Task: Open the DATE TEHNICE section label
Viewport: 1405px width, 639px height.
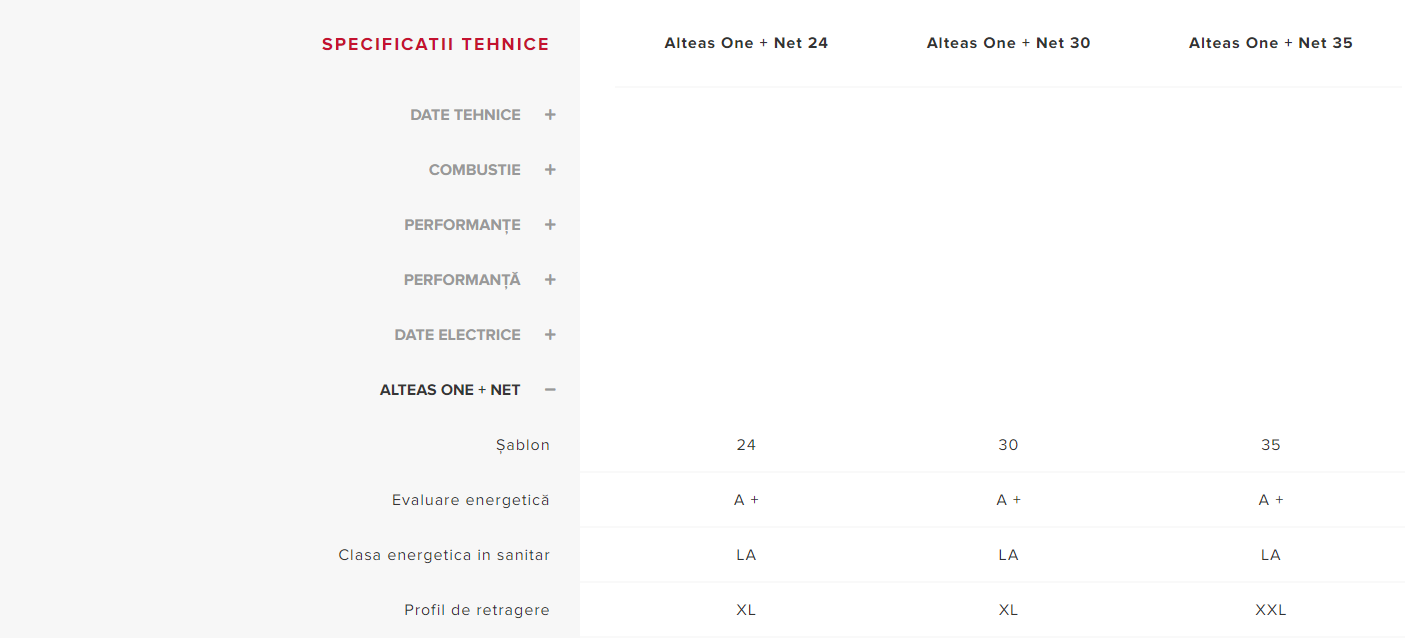Action: (465, 115)
